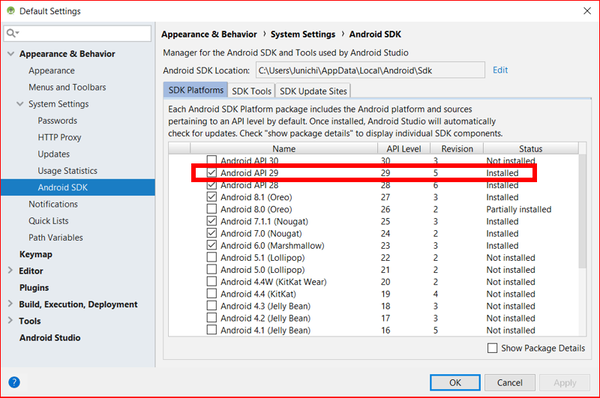Click the SDK platforms list scrollbar
This screenshot has width=600, height=398.
[x=582, y=210]
